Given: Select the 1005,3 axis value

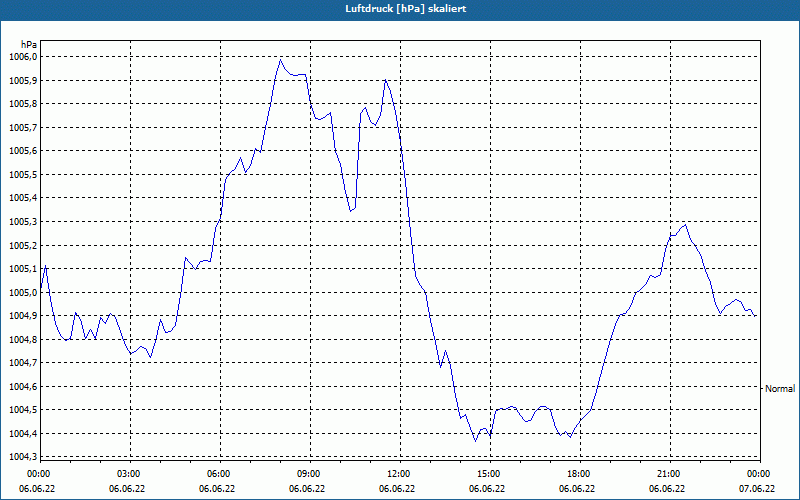Looking at the screenshot, I should click(x=23, y=222).
